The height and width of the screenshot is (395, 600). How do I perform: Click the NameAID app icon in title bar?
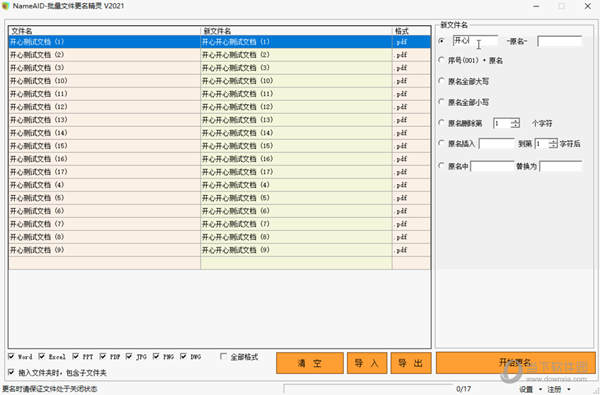pyautogui.click(x=5, y=6)
